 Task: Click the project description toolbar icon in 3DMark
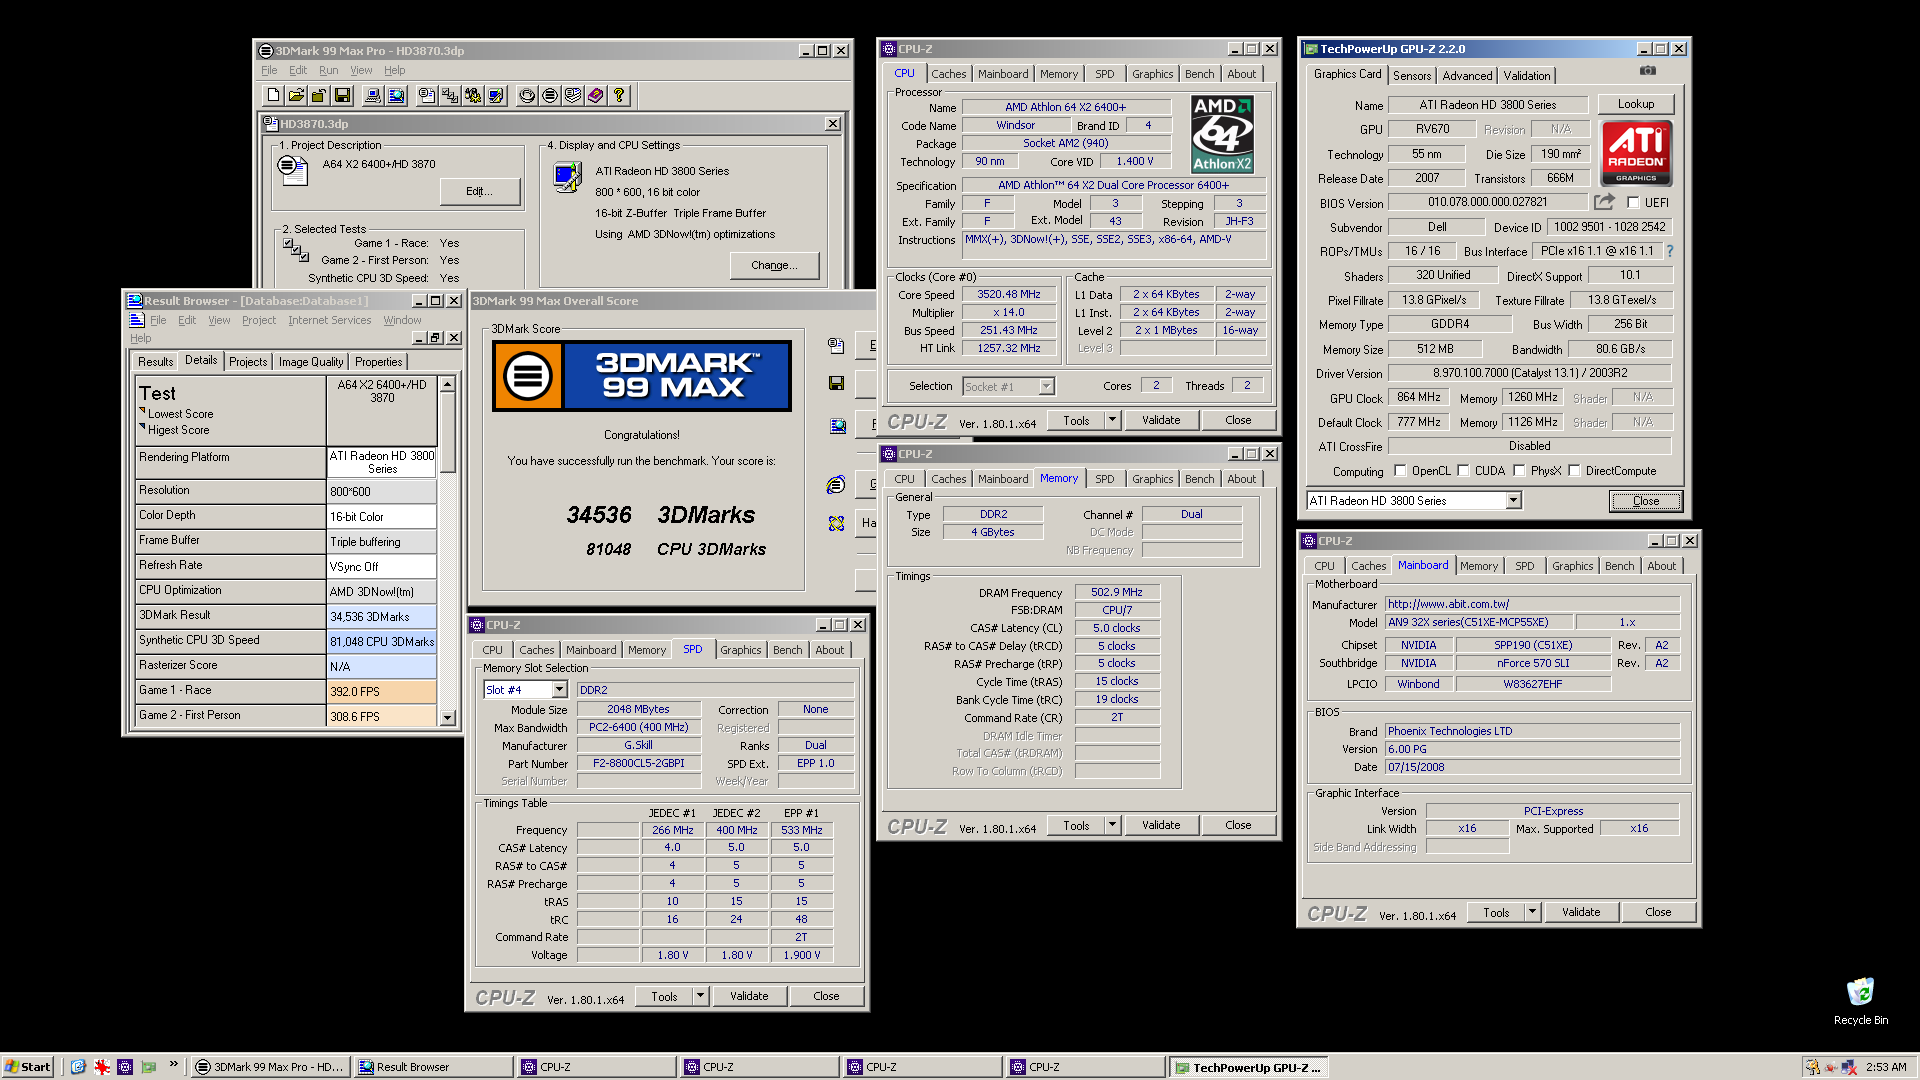click(427, 95)
